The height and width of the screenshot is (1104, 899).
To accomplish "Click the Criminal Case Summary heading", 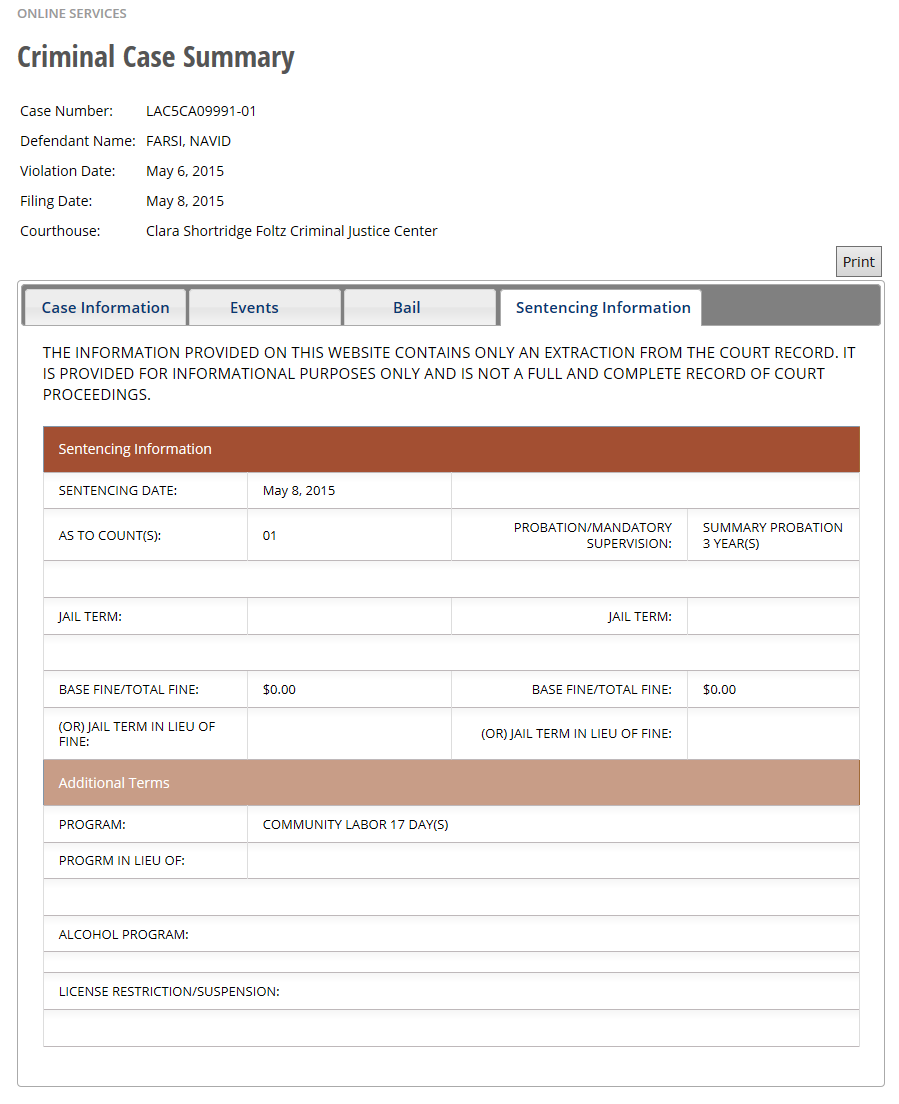I will [x=156, y=57].
